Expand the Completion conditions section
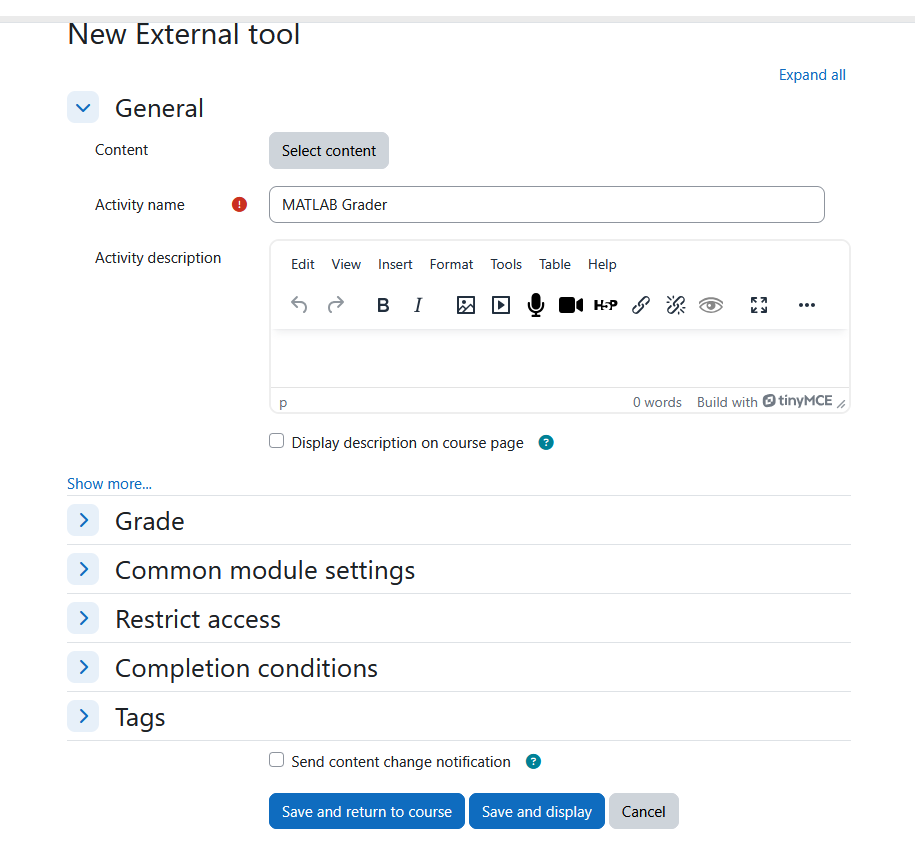Viewport: 915px width, 841px height. point(83,667)
